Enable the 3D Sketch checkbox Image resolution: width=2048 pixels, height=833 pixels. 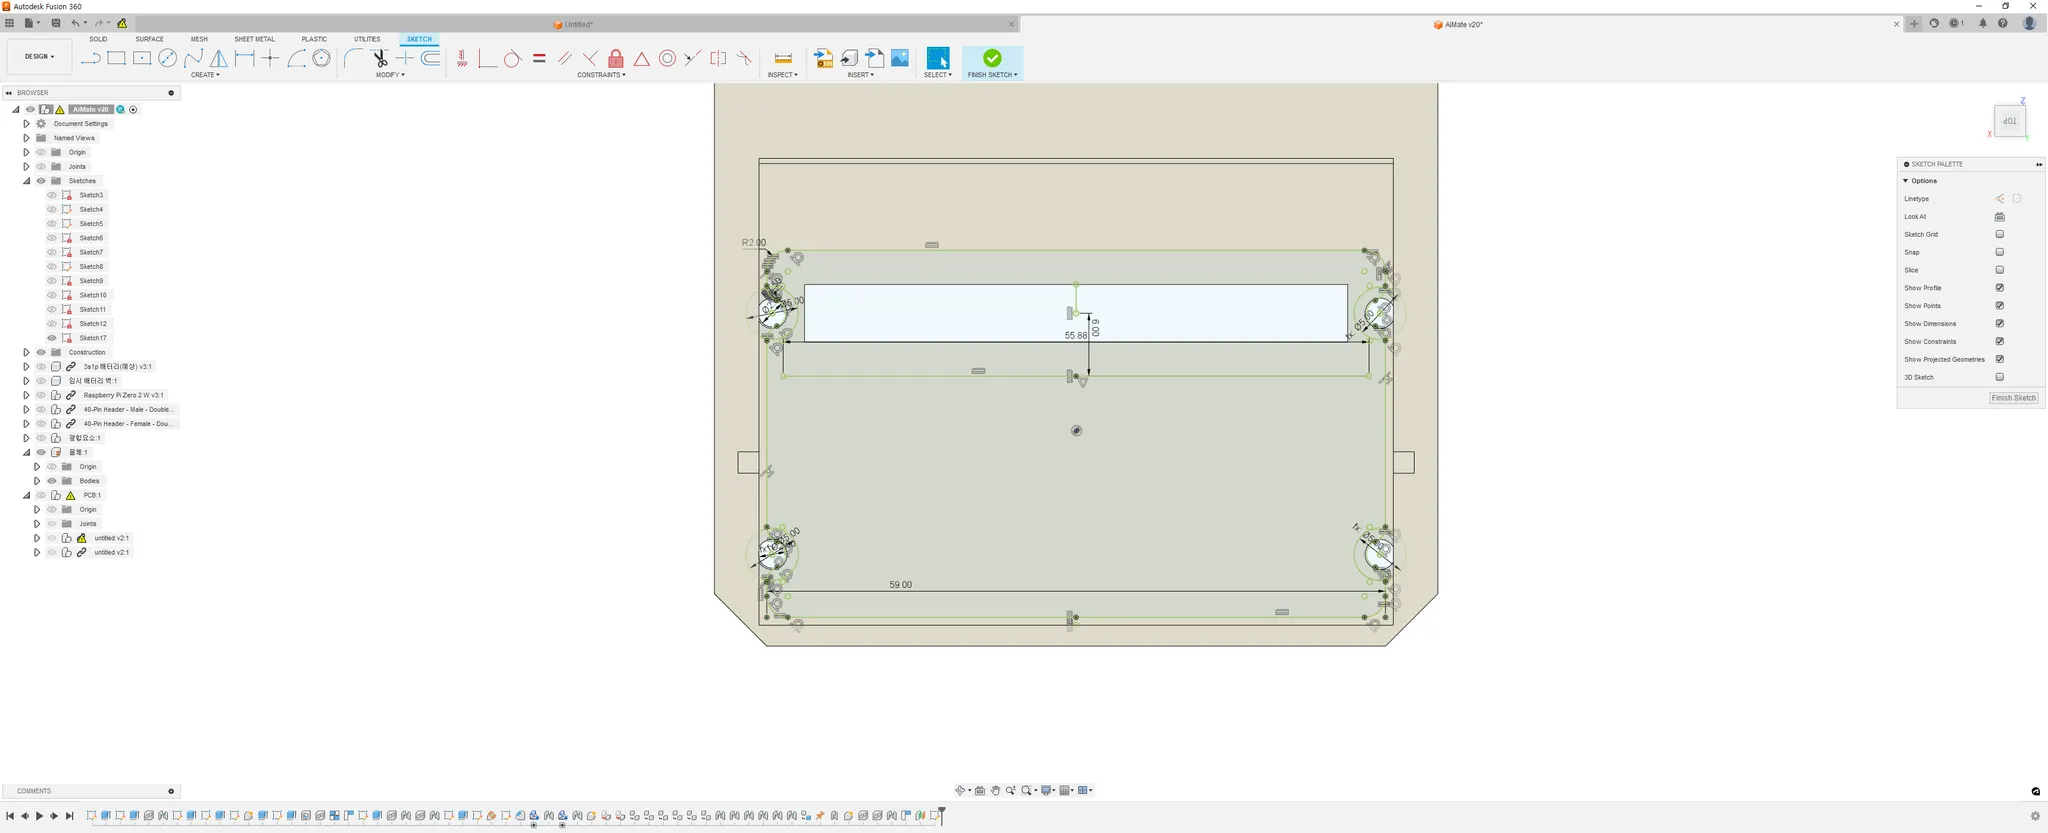tap(2000, 377)
